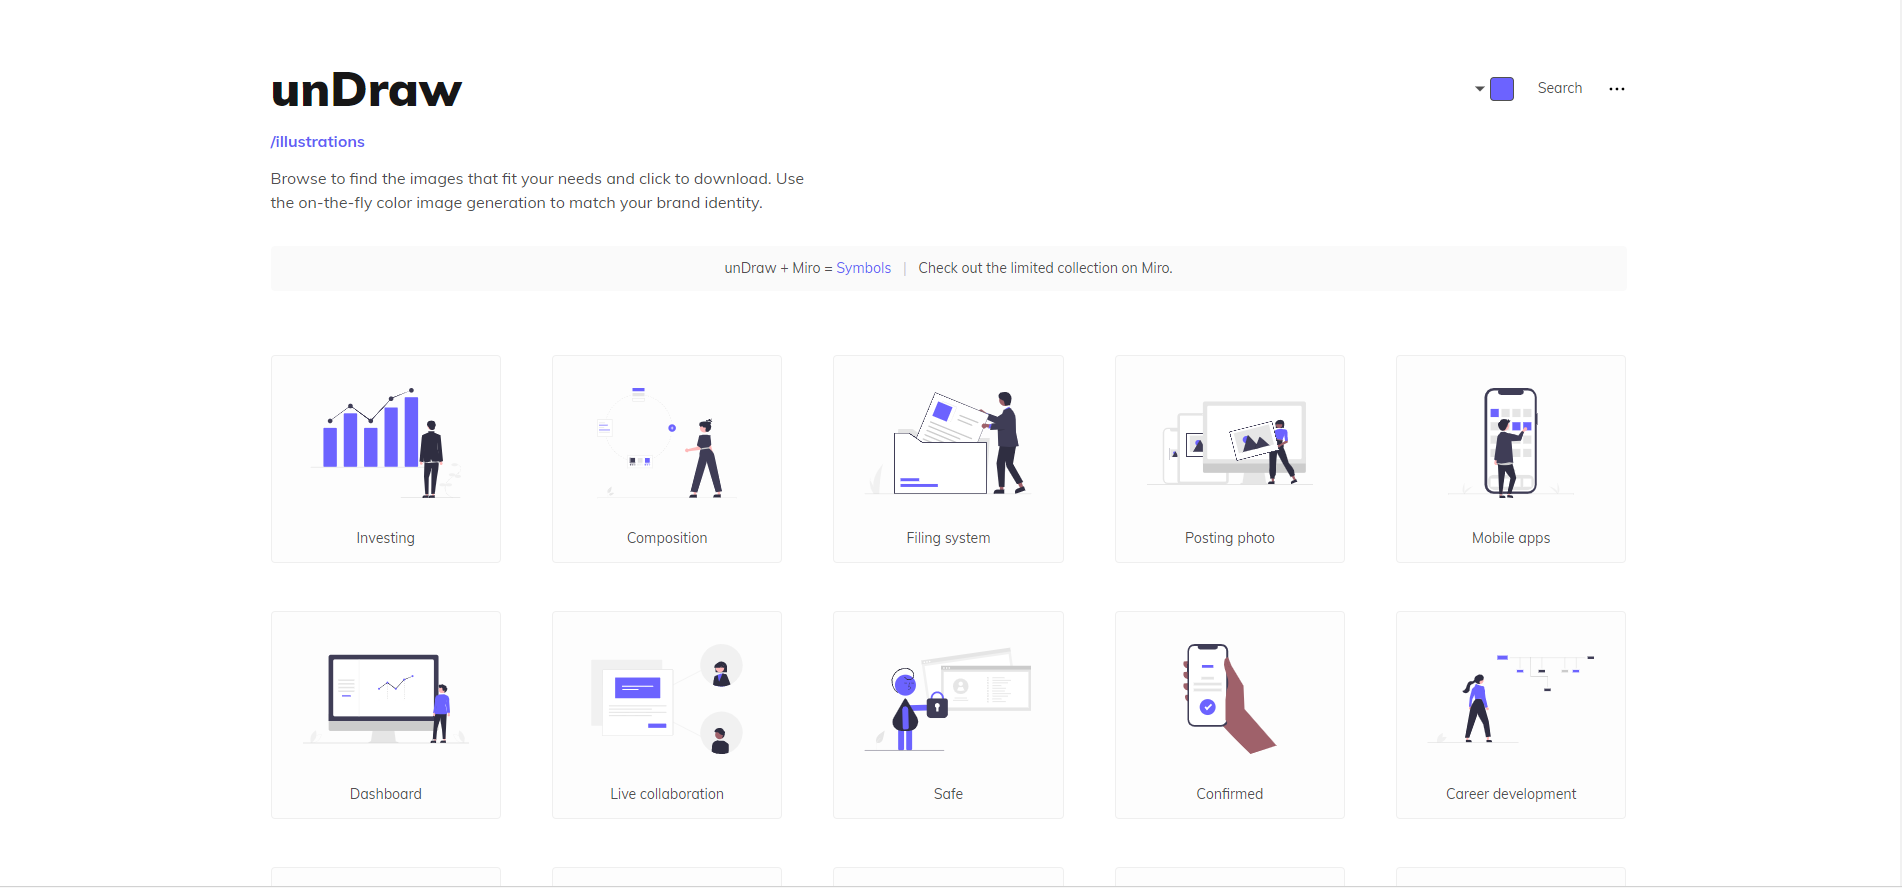The height and width of the screenshot is (888, 1902).
Task: Click the /illustrations breadcrumb link
Action: pyautogui.click(x=318, y=142)
